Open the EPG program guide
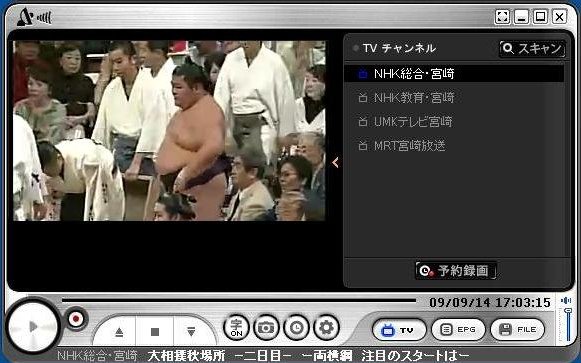This screenshot has height=363, width=581. [x=458, y=330]
